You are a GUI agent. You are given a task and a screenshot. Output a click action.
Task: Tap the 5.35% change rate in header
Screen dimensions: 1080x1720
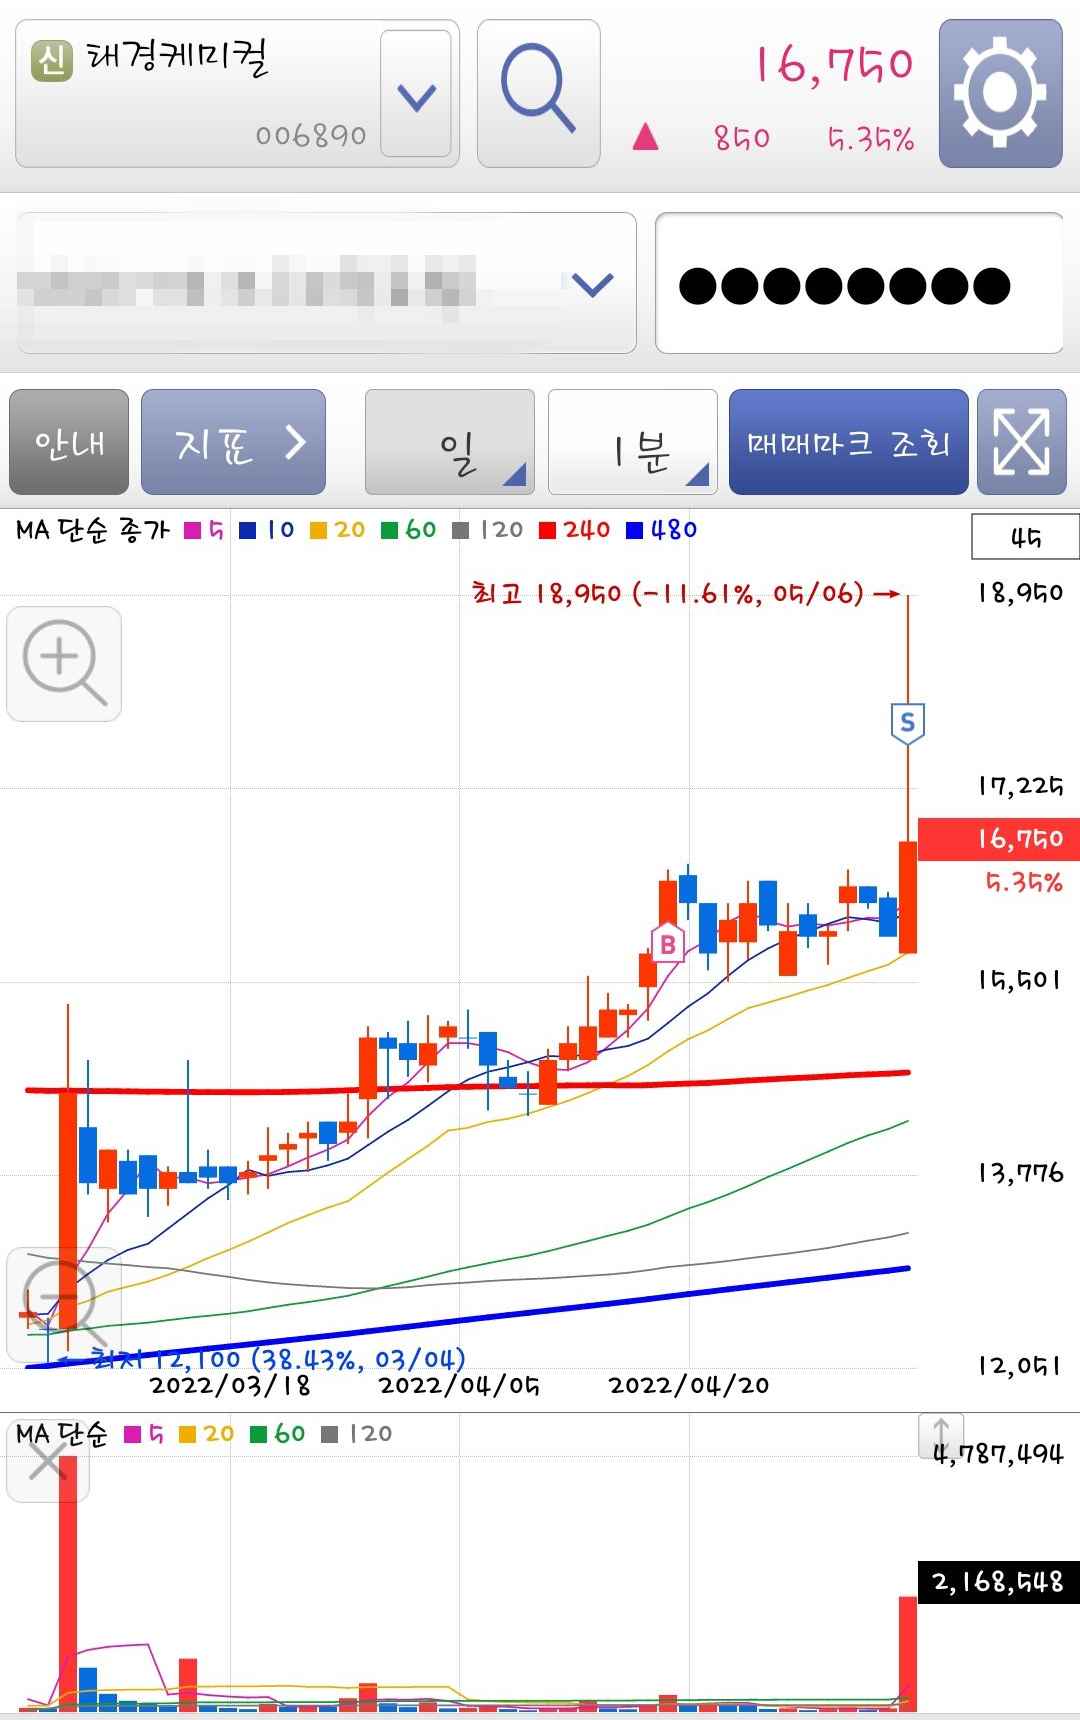coord(871,138)
